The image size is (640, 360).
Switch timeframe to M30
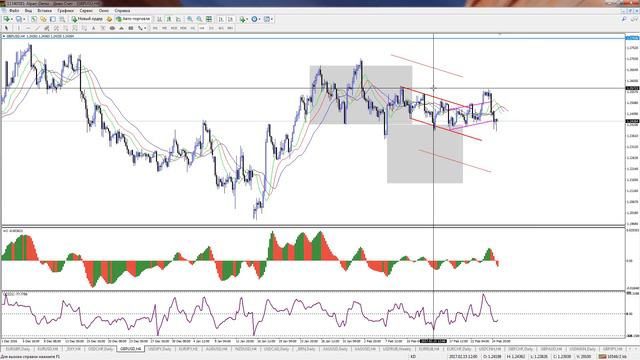pos(183,28)
